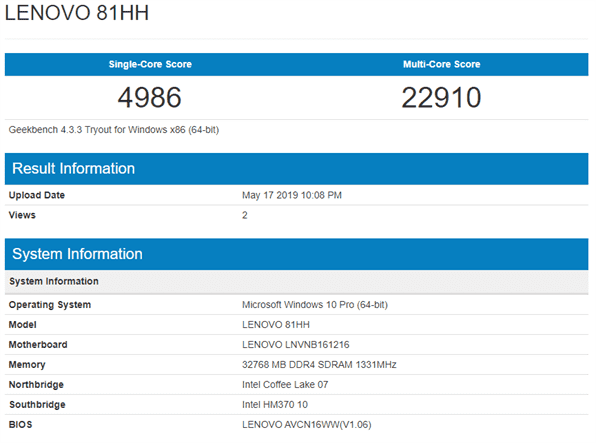Click the Model value LENOVO 81HH
The height and width of the screenshot is (443, 596).
pyautogui.click(x=276, y=325)
